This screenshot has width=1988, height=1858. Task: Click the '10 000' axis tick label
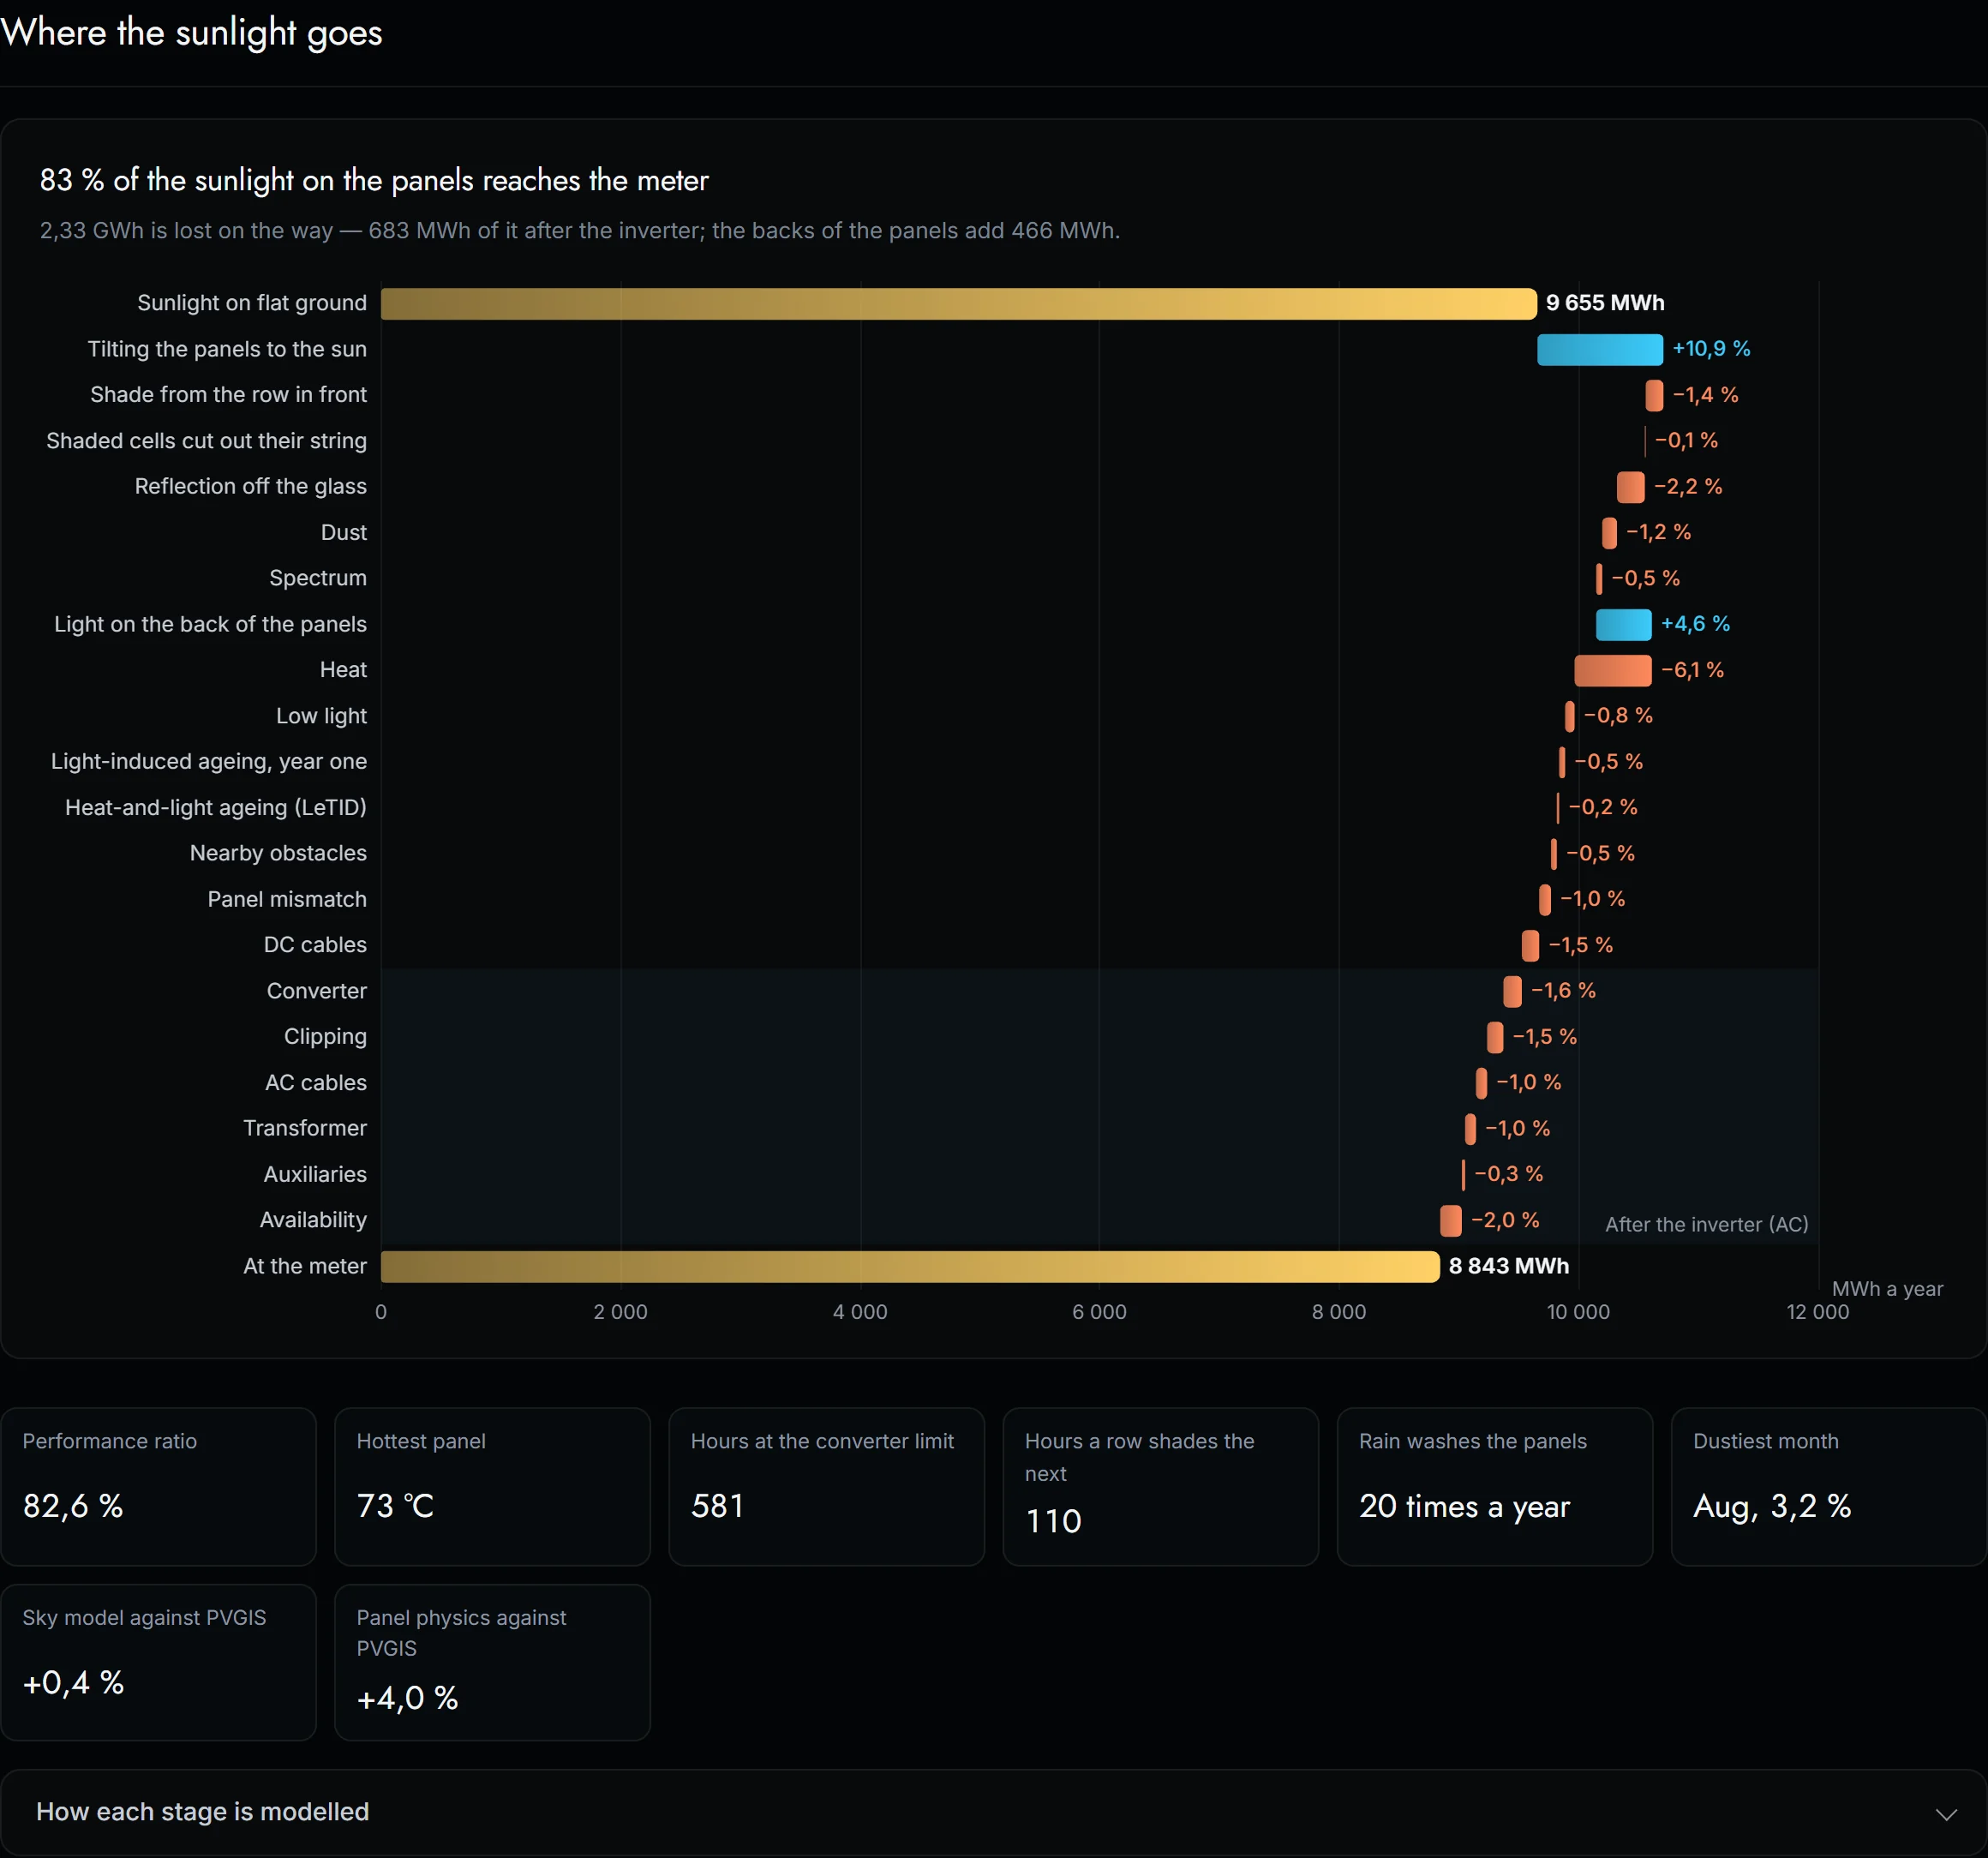[x=1578, y=1312]
